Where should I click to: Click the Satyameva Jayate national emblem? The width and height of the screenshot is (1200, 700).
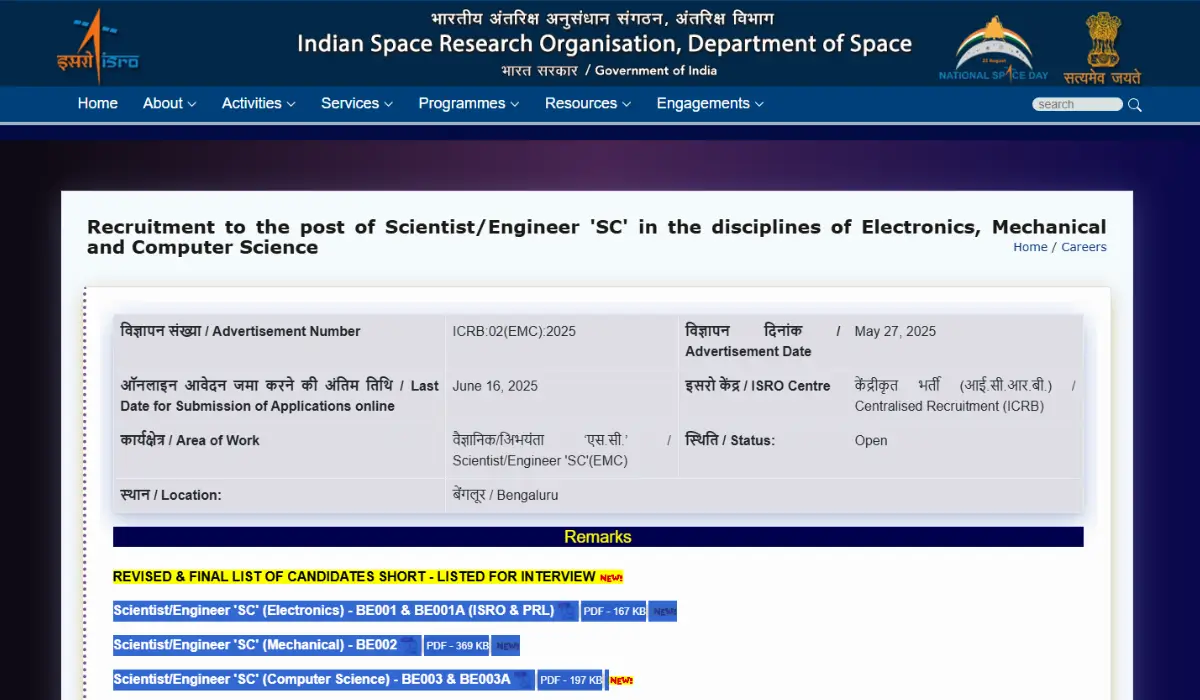pyautogui.click(x=1102, y=48)
